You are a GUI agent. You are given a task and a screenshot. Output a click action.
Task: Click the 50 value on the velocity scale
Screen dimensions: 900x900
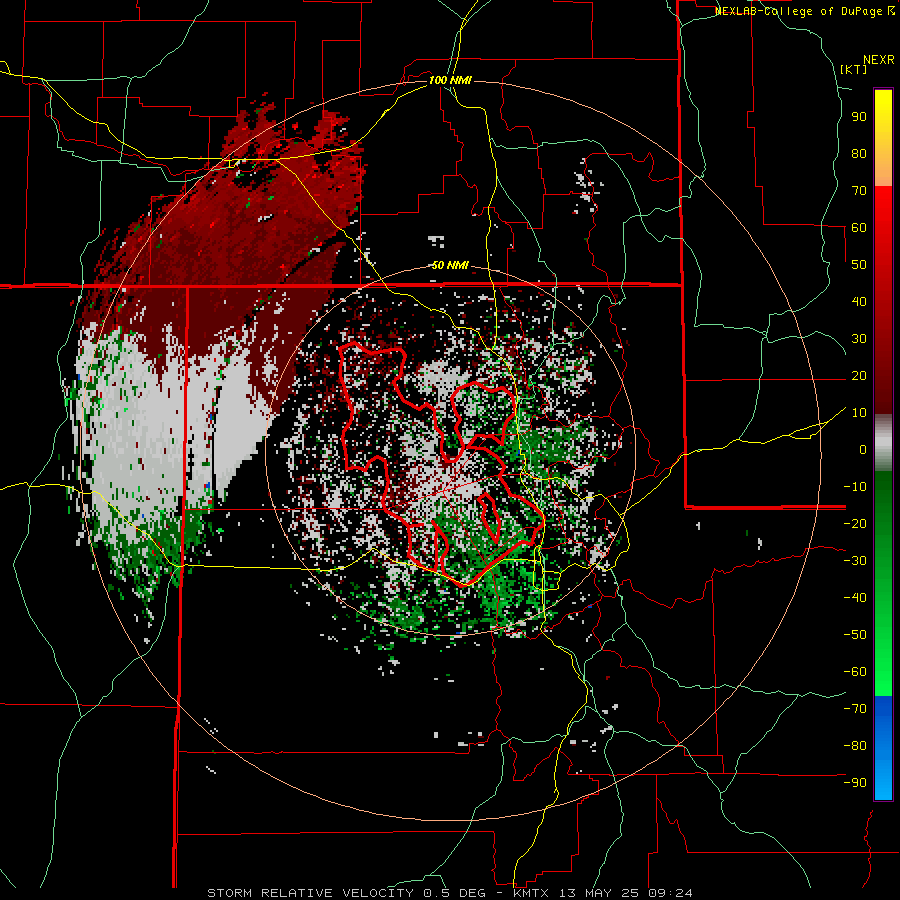point(859,265)
